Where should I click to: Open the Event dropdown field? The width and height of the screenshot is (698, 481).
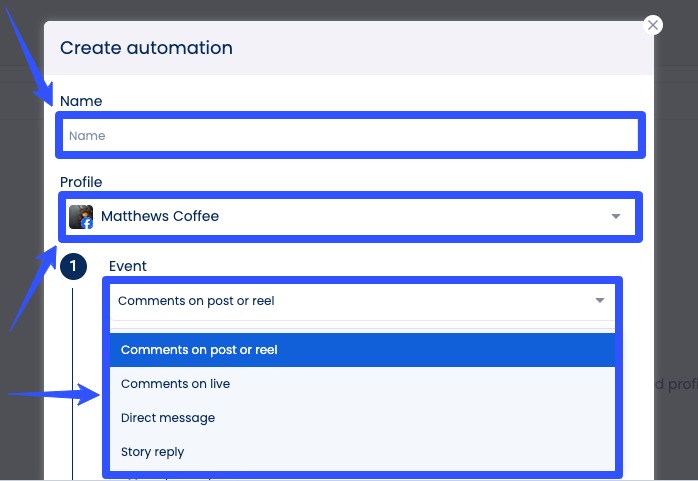click(x=362, y=301)
